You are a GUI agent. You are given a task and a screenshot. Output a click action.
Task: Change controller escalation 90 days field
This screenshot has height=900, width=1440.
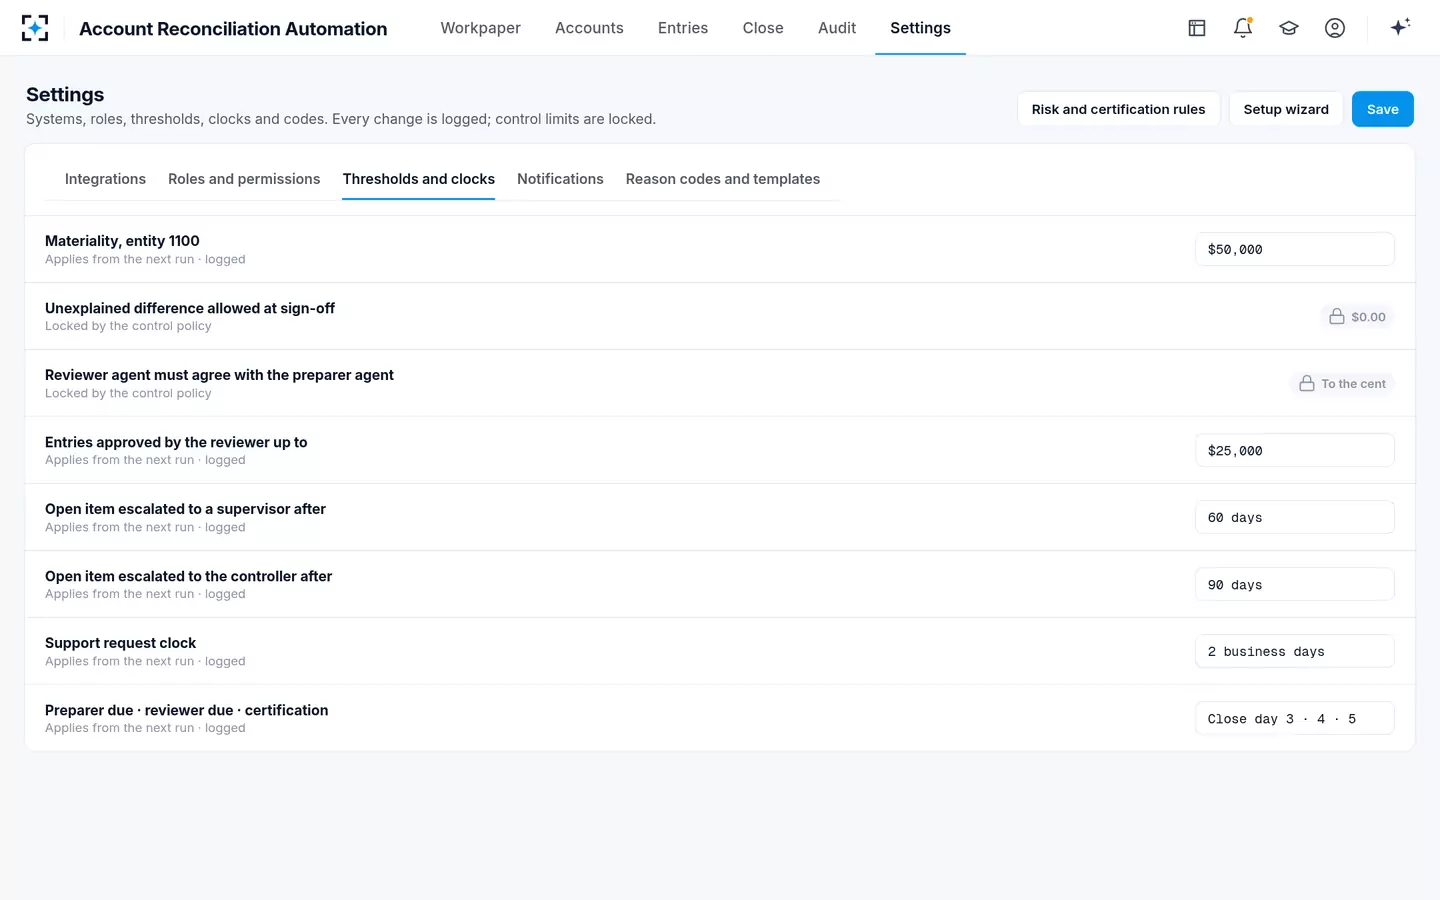(1294, 585)
